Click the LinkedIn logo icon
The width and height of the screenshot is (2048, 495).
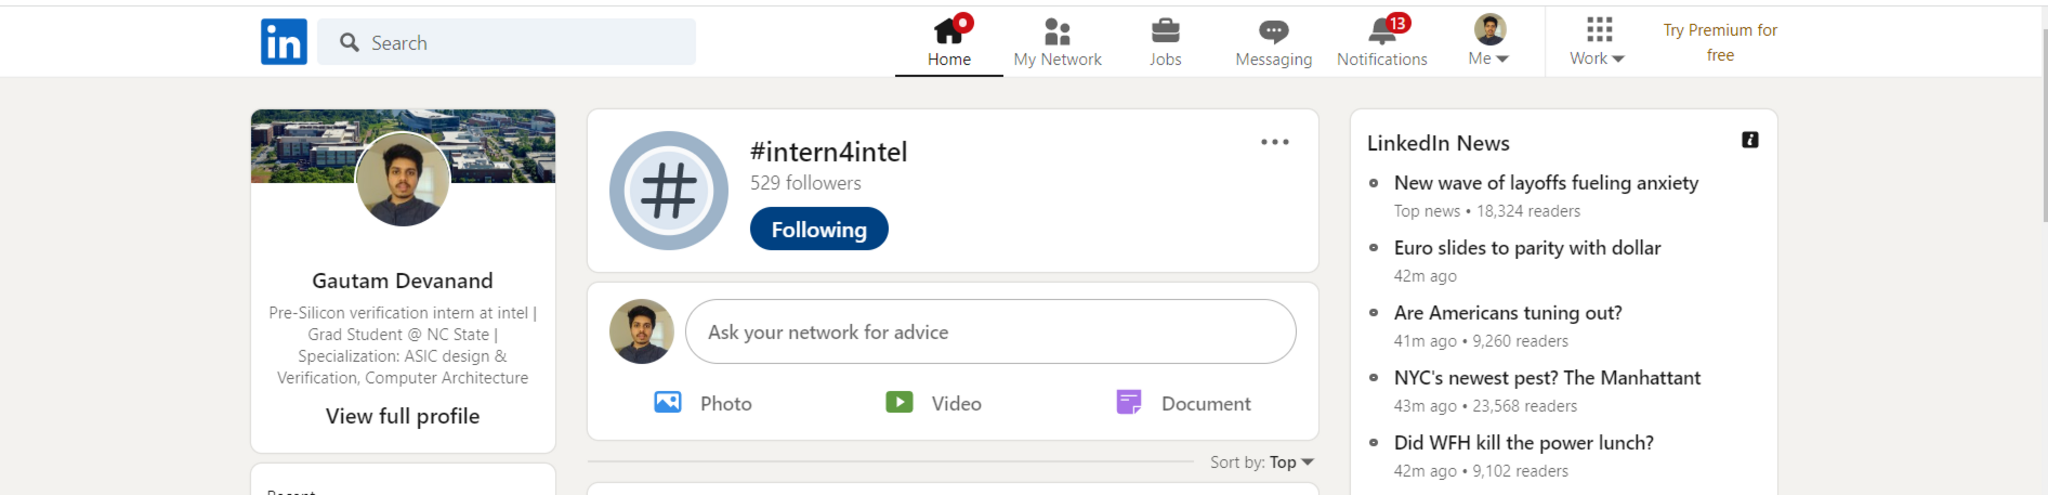click(283, 42)
